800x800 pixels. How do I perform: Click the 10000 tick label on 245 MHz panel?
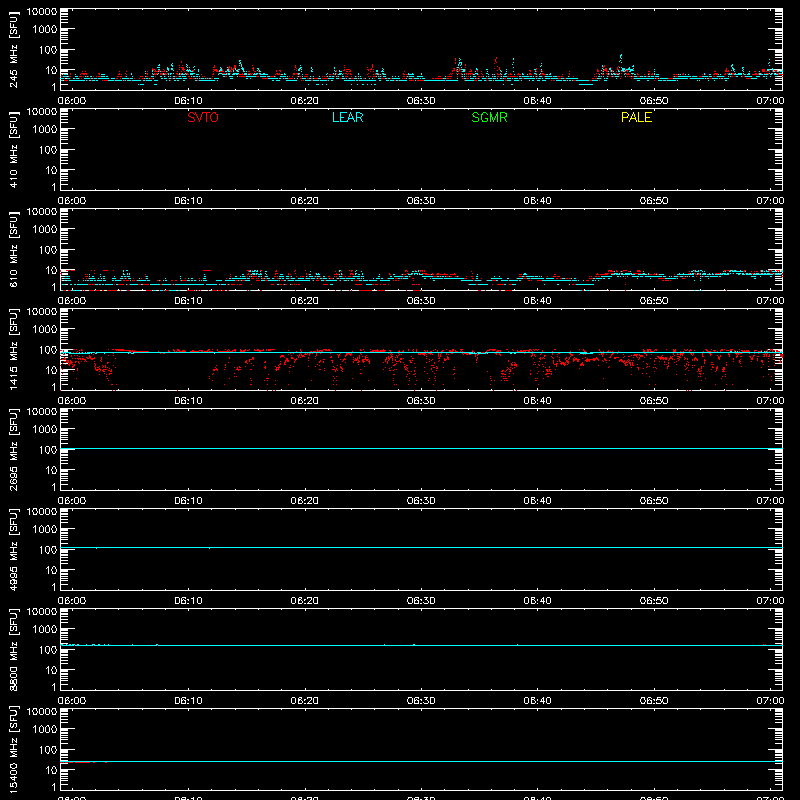(42, 12)
